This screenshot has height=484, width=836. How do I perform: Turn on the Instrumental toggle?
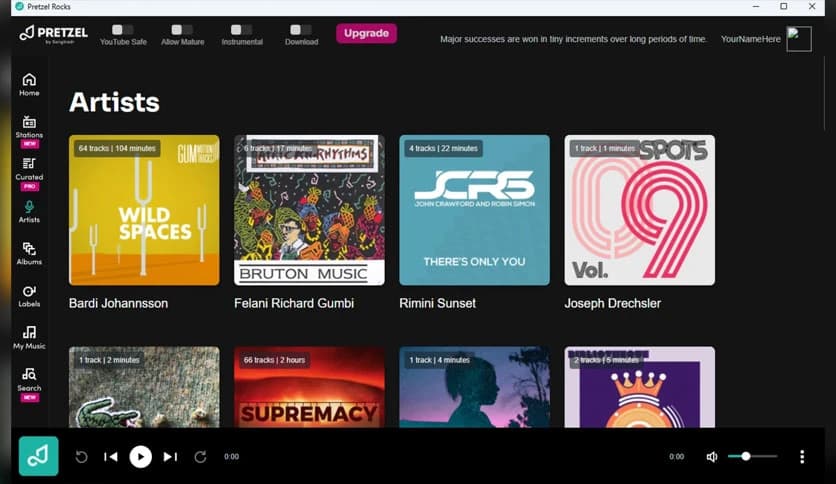[241, 30]
